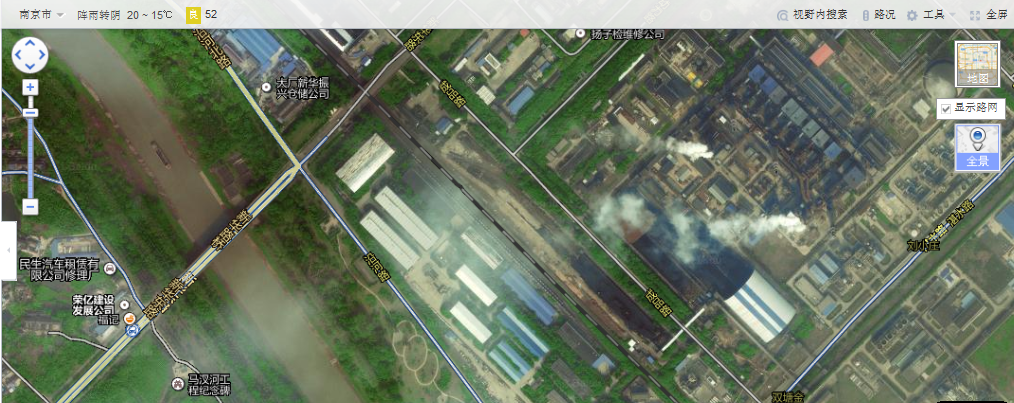Click the 民生汽车租赁 car repair marker icon
1014x403 pixels.
[x=110, y=269]
